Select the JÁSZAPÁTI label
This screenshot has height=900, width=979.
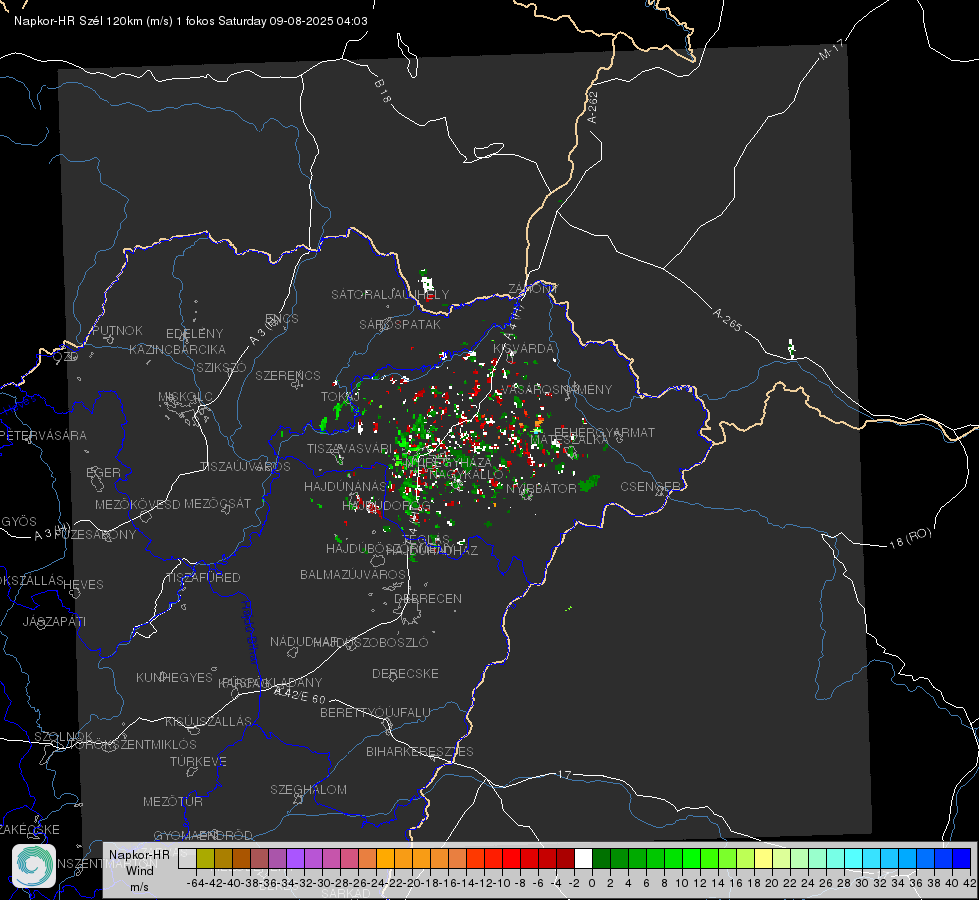54,621
